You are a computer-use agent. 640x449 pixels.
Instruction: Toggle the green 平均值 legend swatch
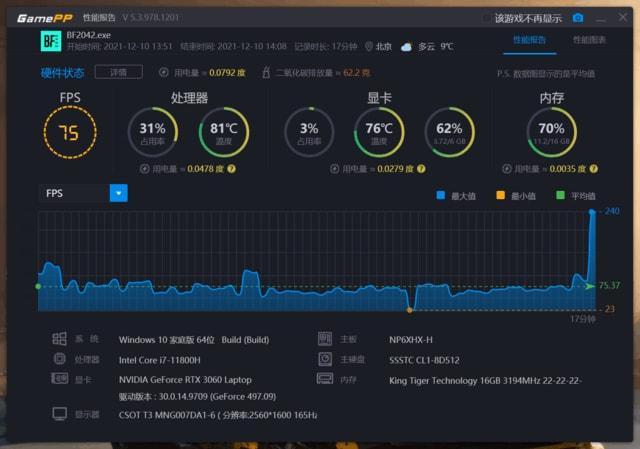click(560, 195)
